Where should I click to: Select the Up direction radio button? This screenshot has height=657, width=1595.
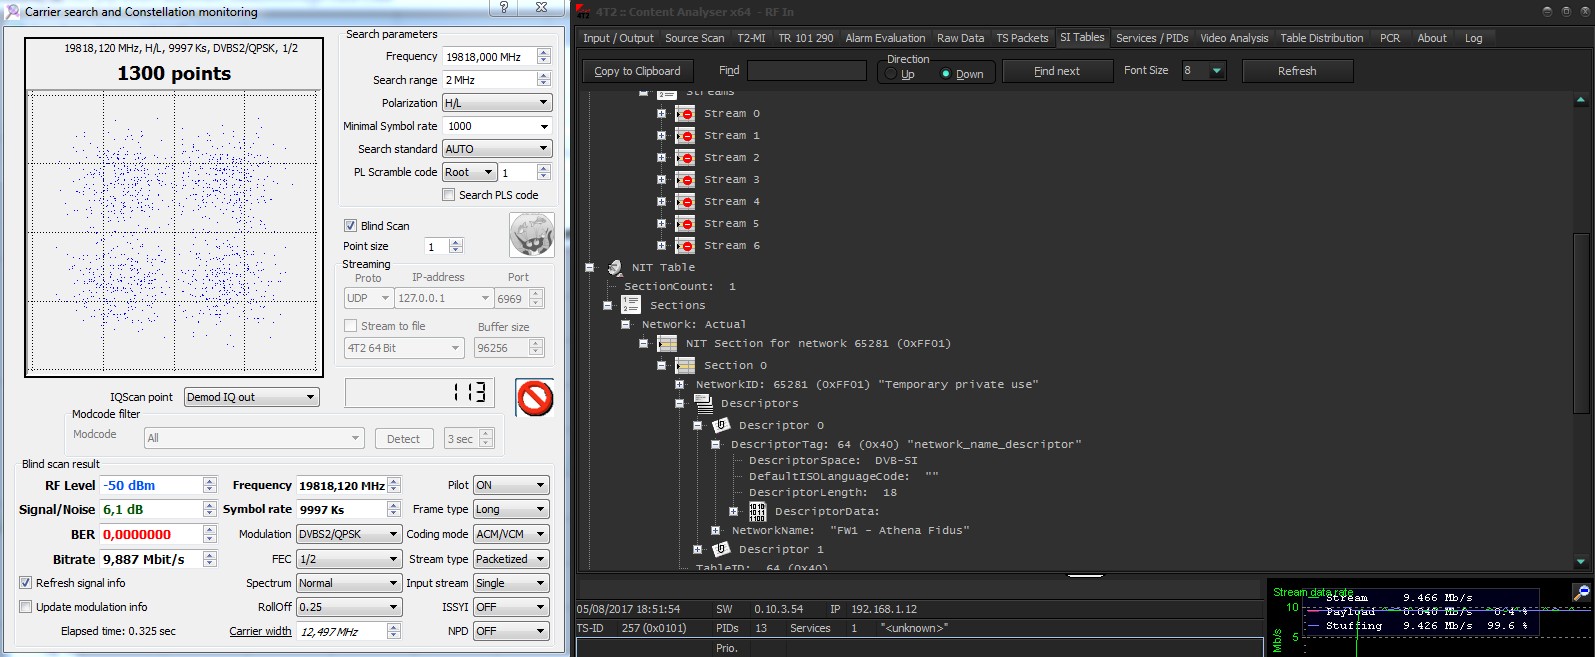pyautogui.click(x=891, y=74)
